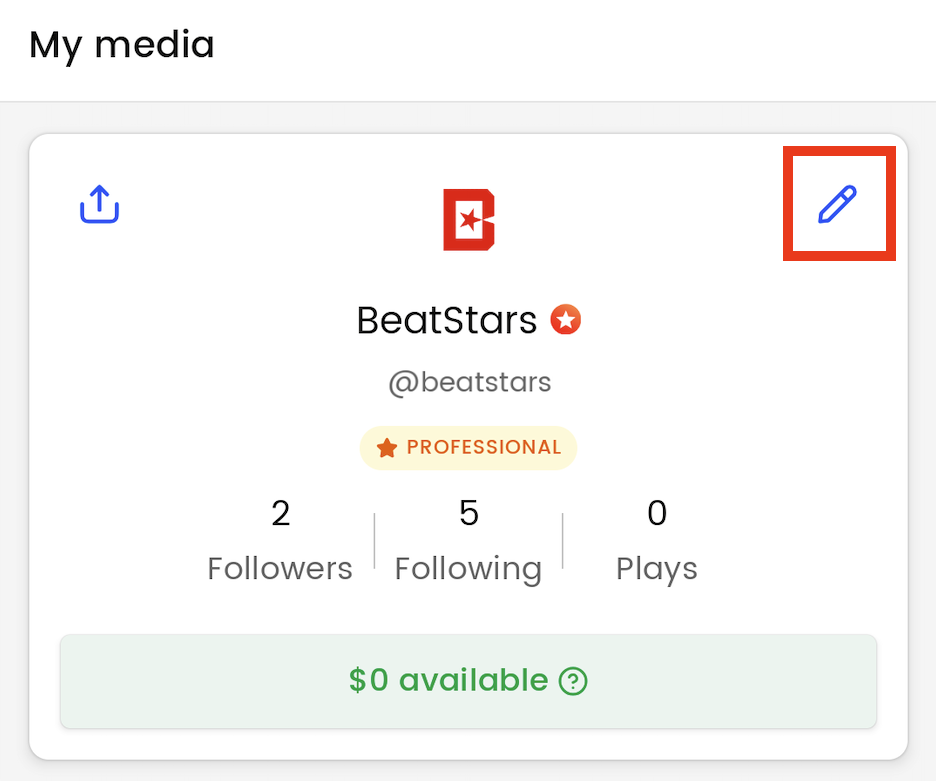936x781 pixels.
Task: Click the share profile upload icon
Action: coord(100,204)
